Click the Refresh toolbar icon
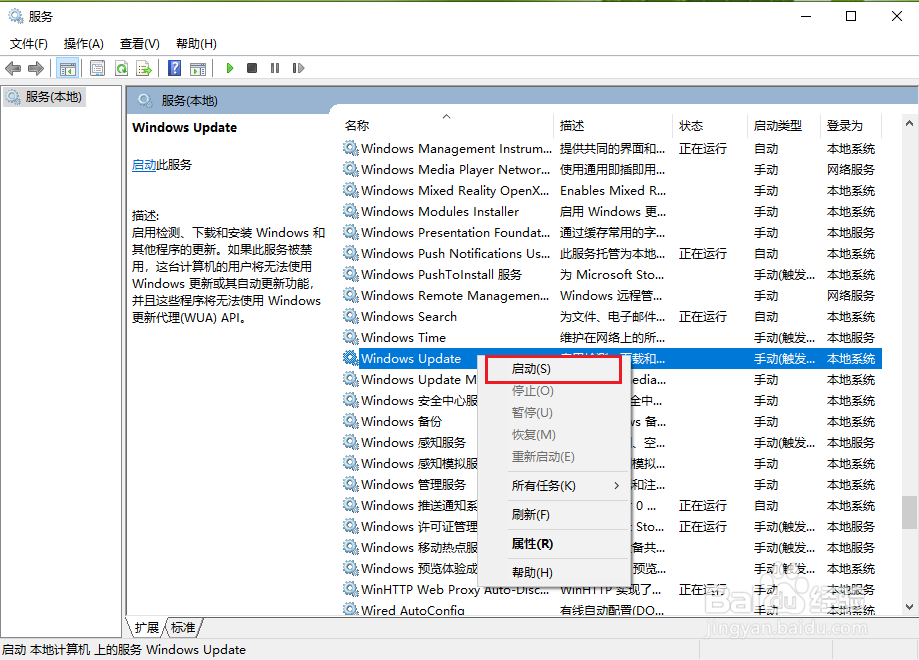The image size is (919, 660). click(121, 69)
